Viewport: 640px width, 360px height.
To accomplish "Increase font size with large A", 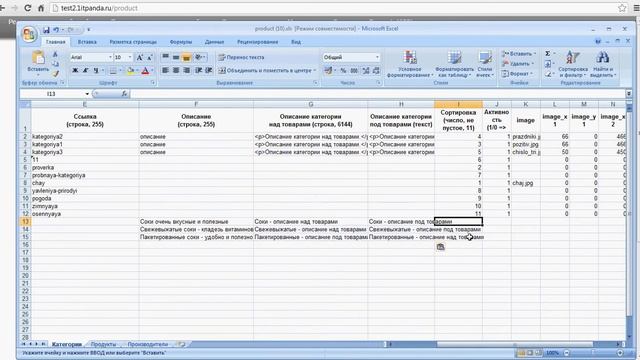I will pos(140,58).
